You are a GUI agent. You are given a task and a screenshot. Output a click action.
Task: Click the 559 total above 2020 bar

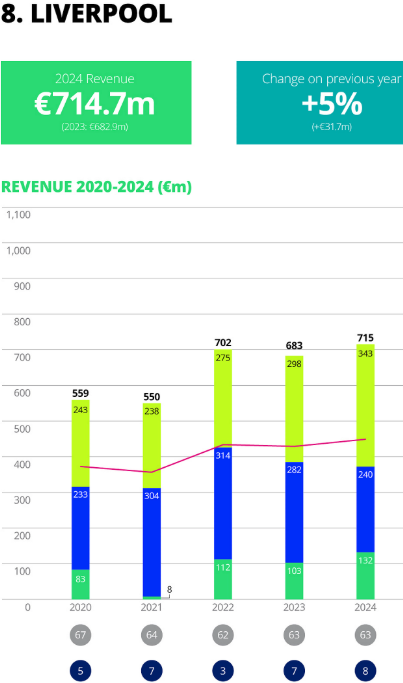81,393
